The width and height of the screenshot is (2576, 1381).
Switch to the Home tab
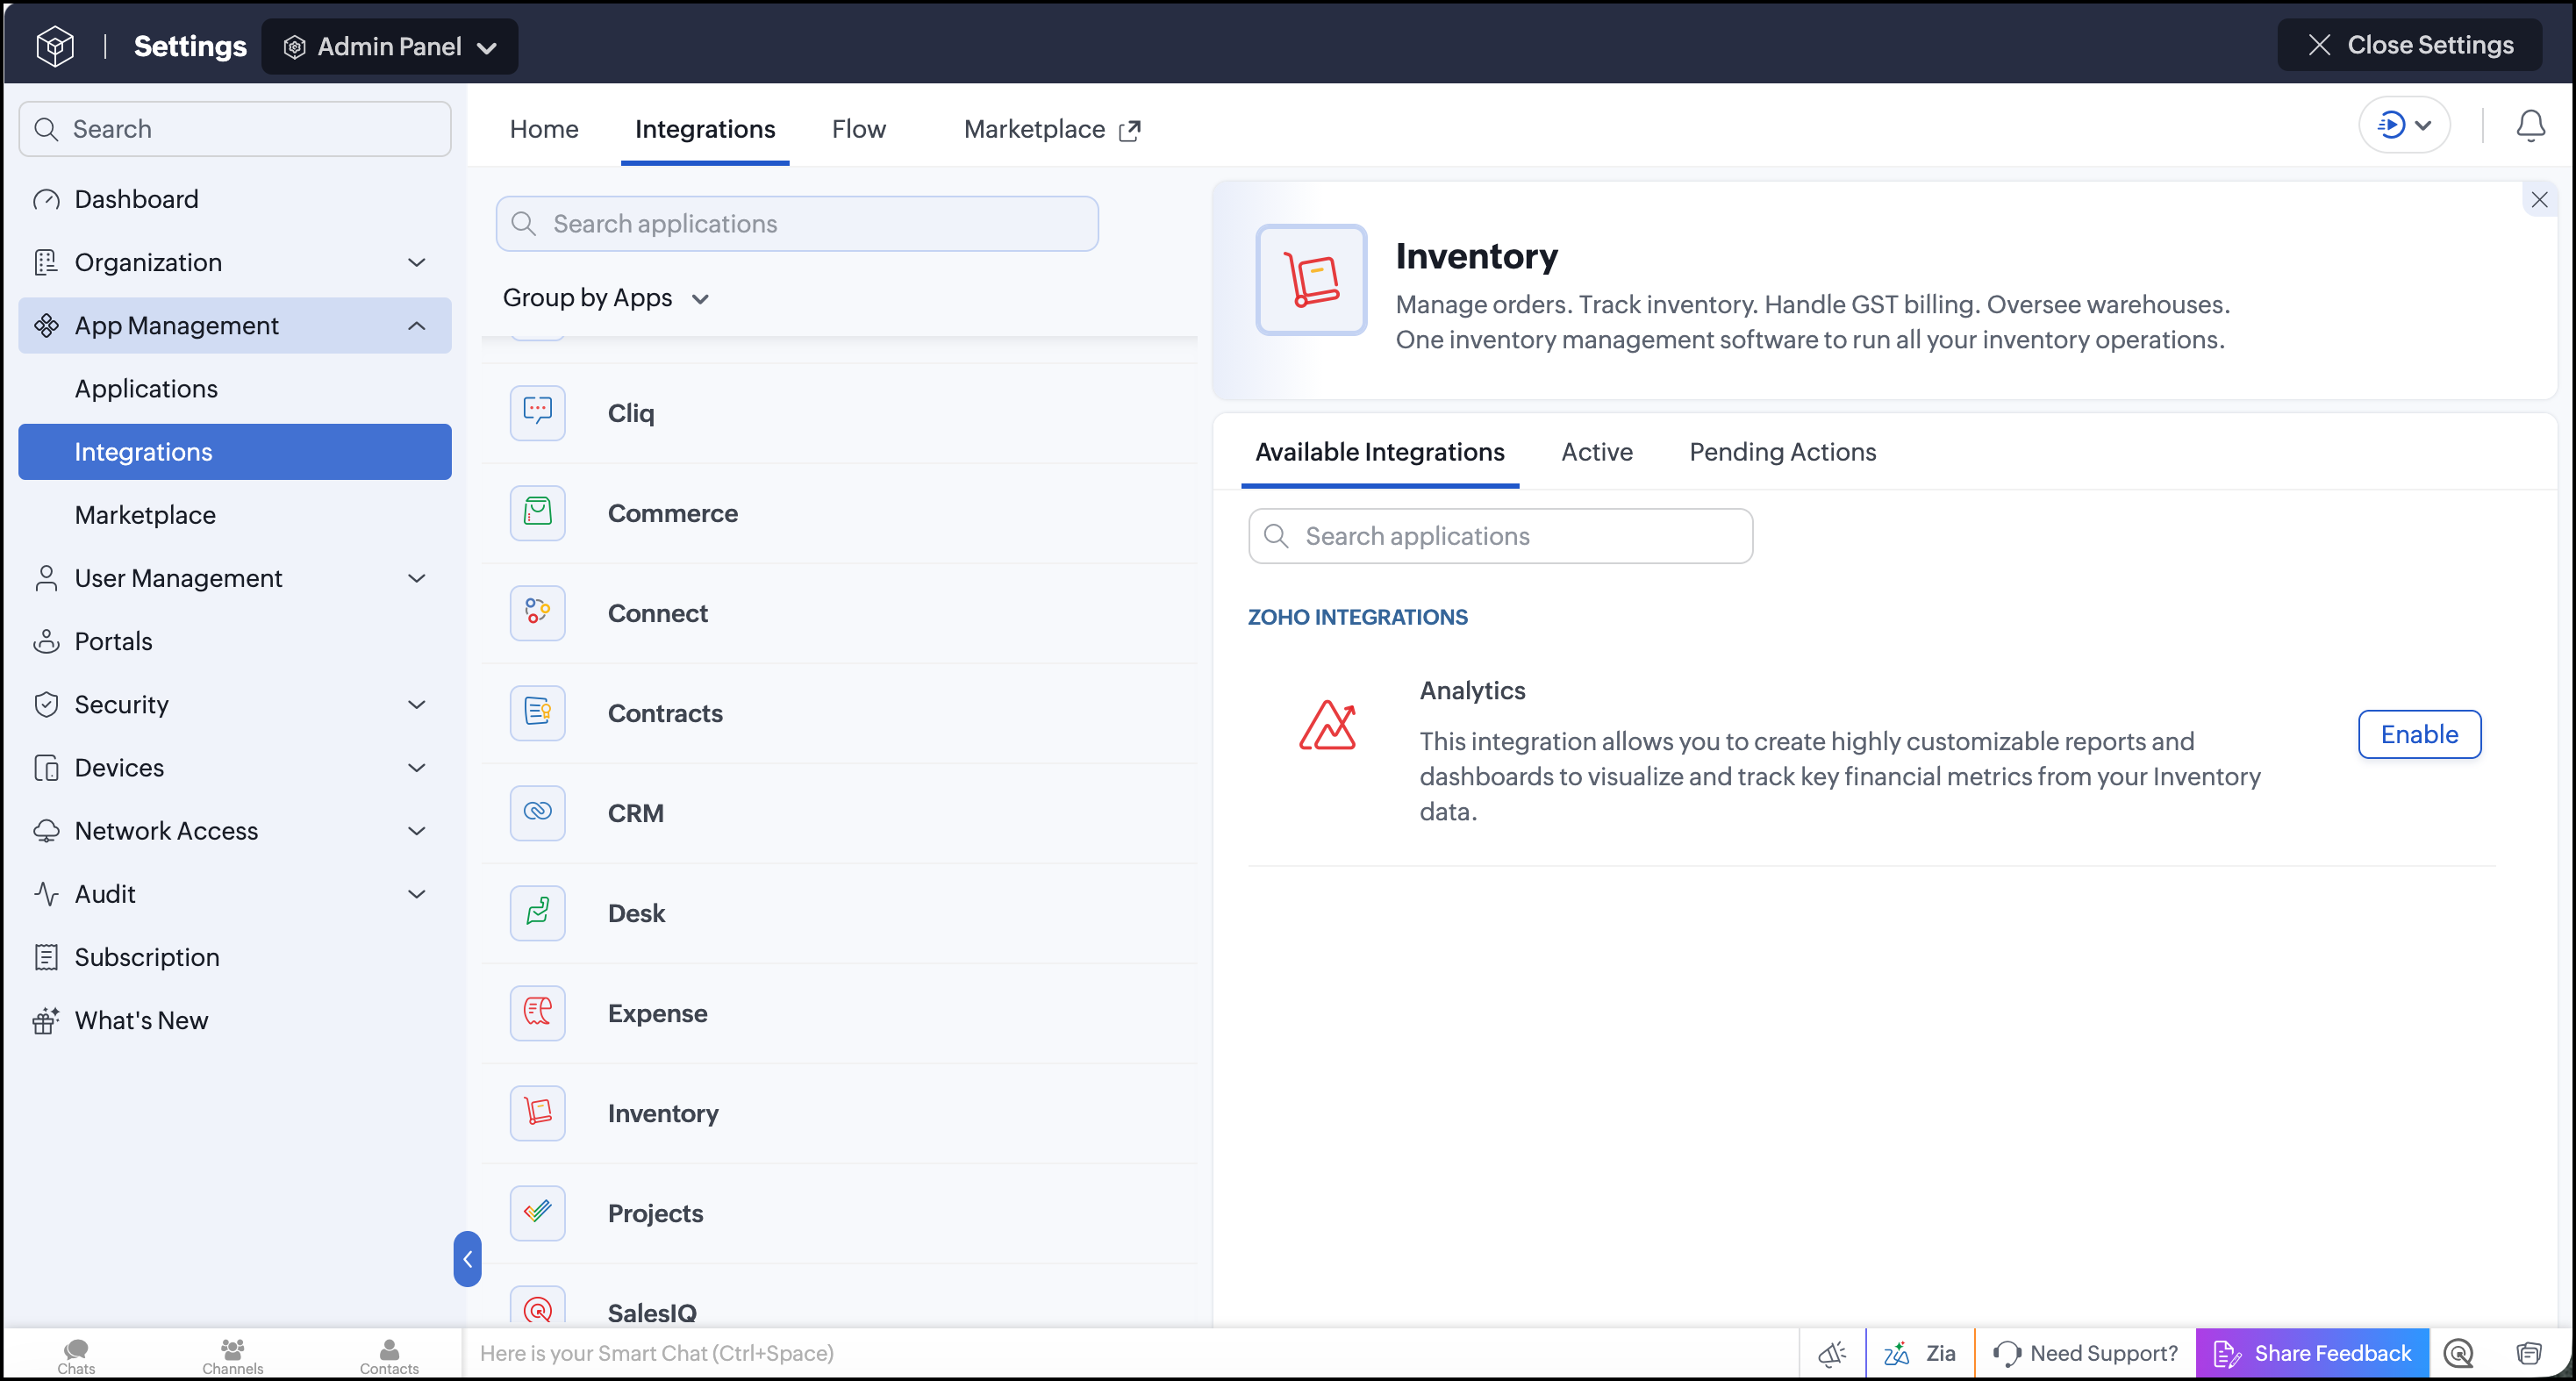pos(544,129)
